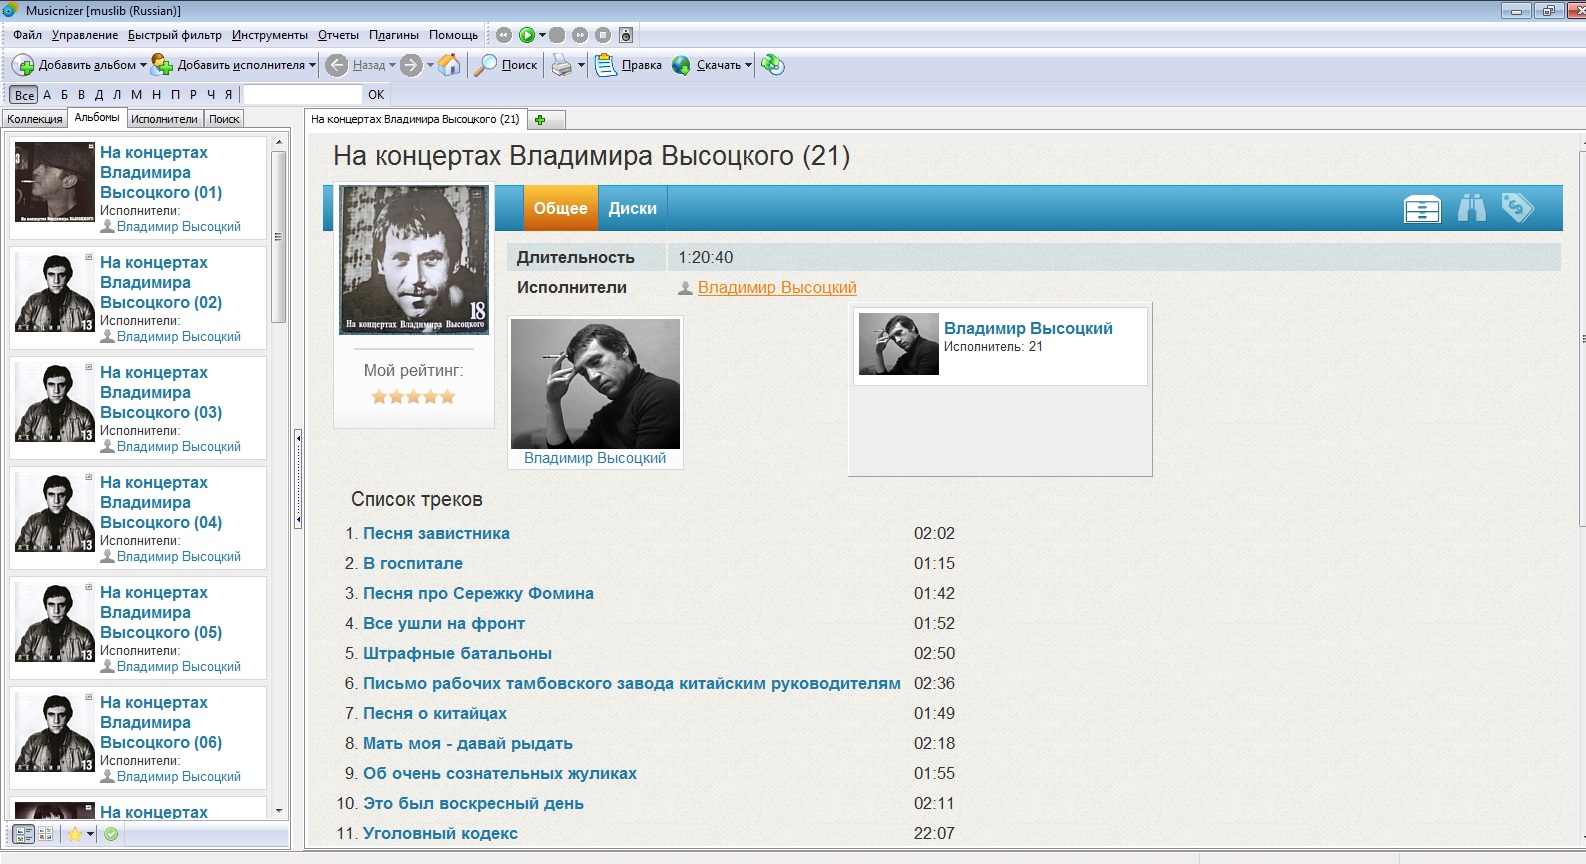Open the Инструменты menu

[x=270, y=35]
